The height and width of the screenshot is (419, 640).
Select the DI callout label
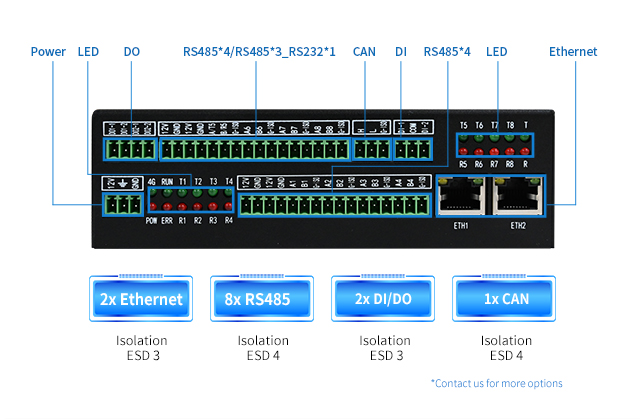401,52
